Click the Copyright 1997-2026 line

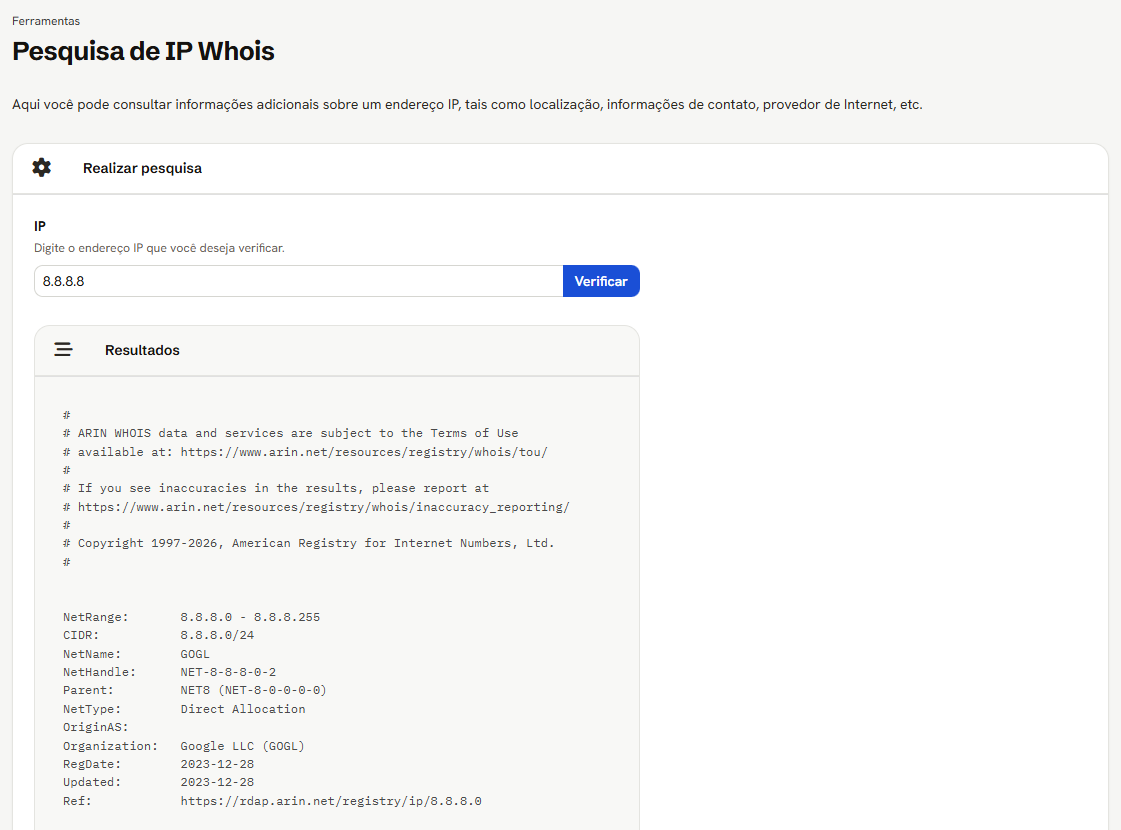pyautogui.click(x=308, y=543)
